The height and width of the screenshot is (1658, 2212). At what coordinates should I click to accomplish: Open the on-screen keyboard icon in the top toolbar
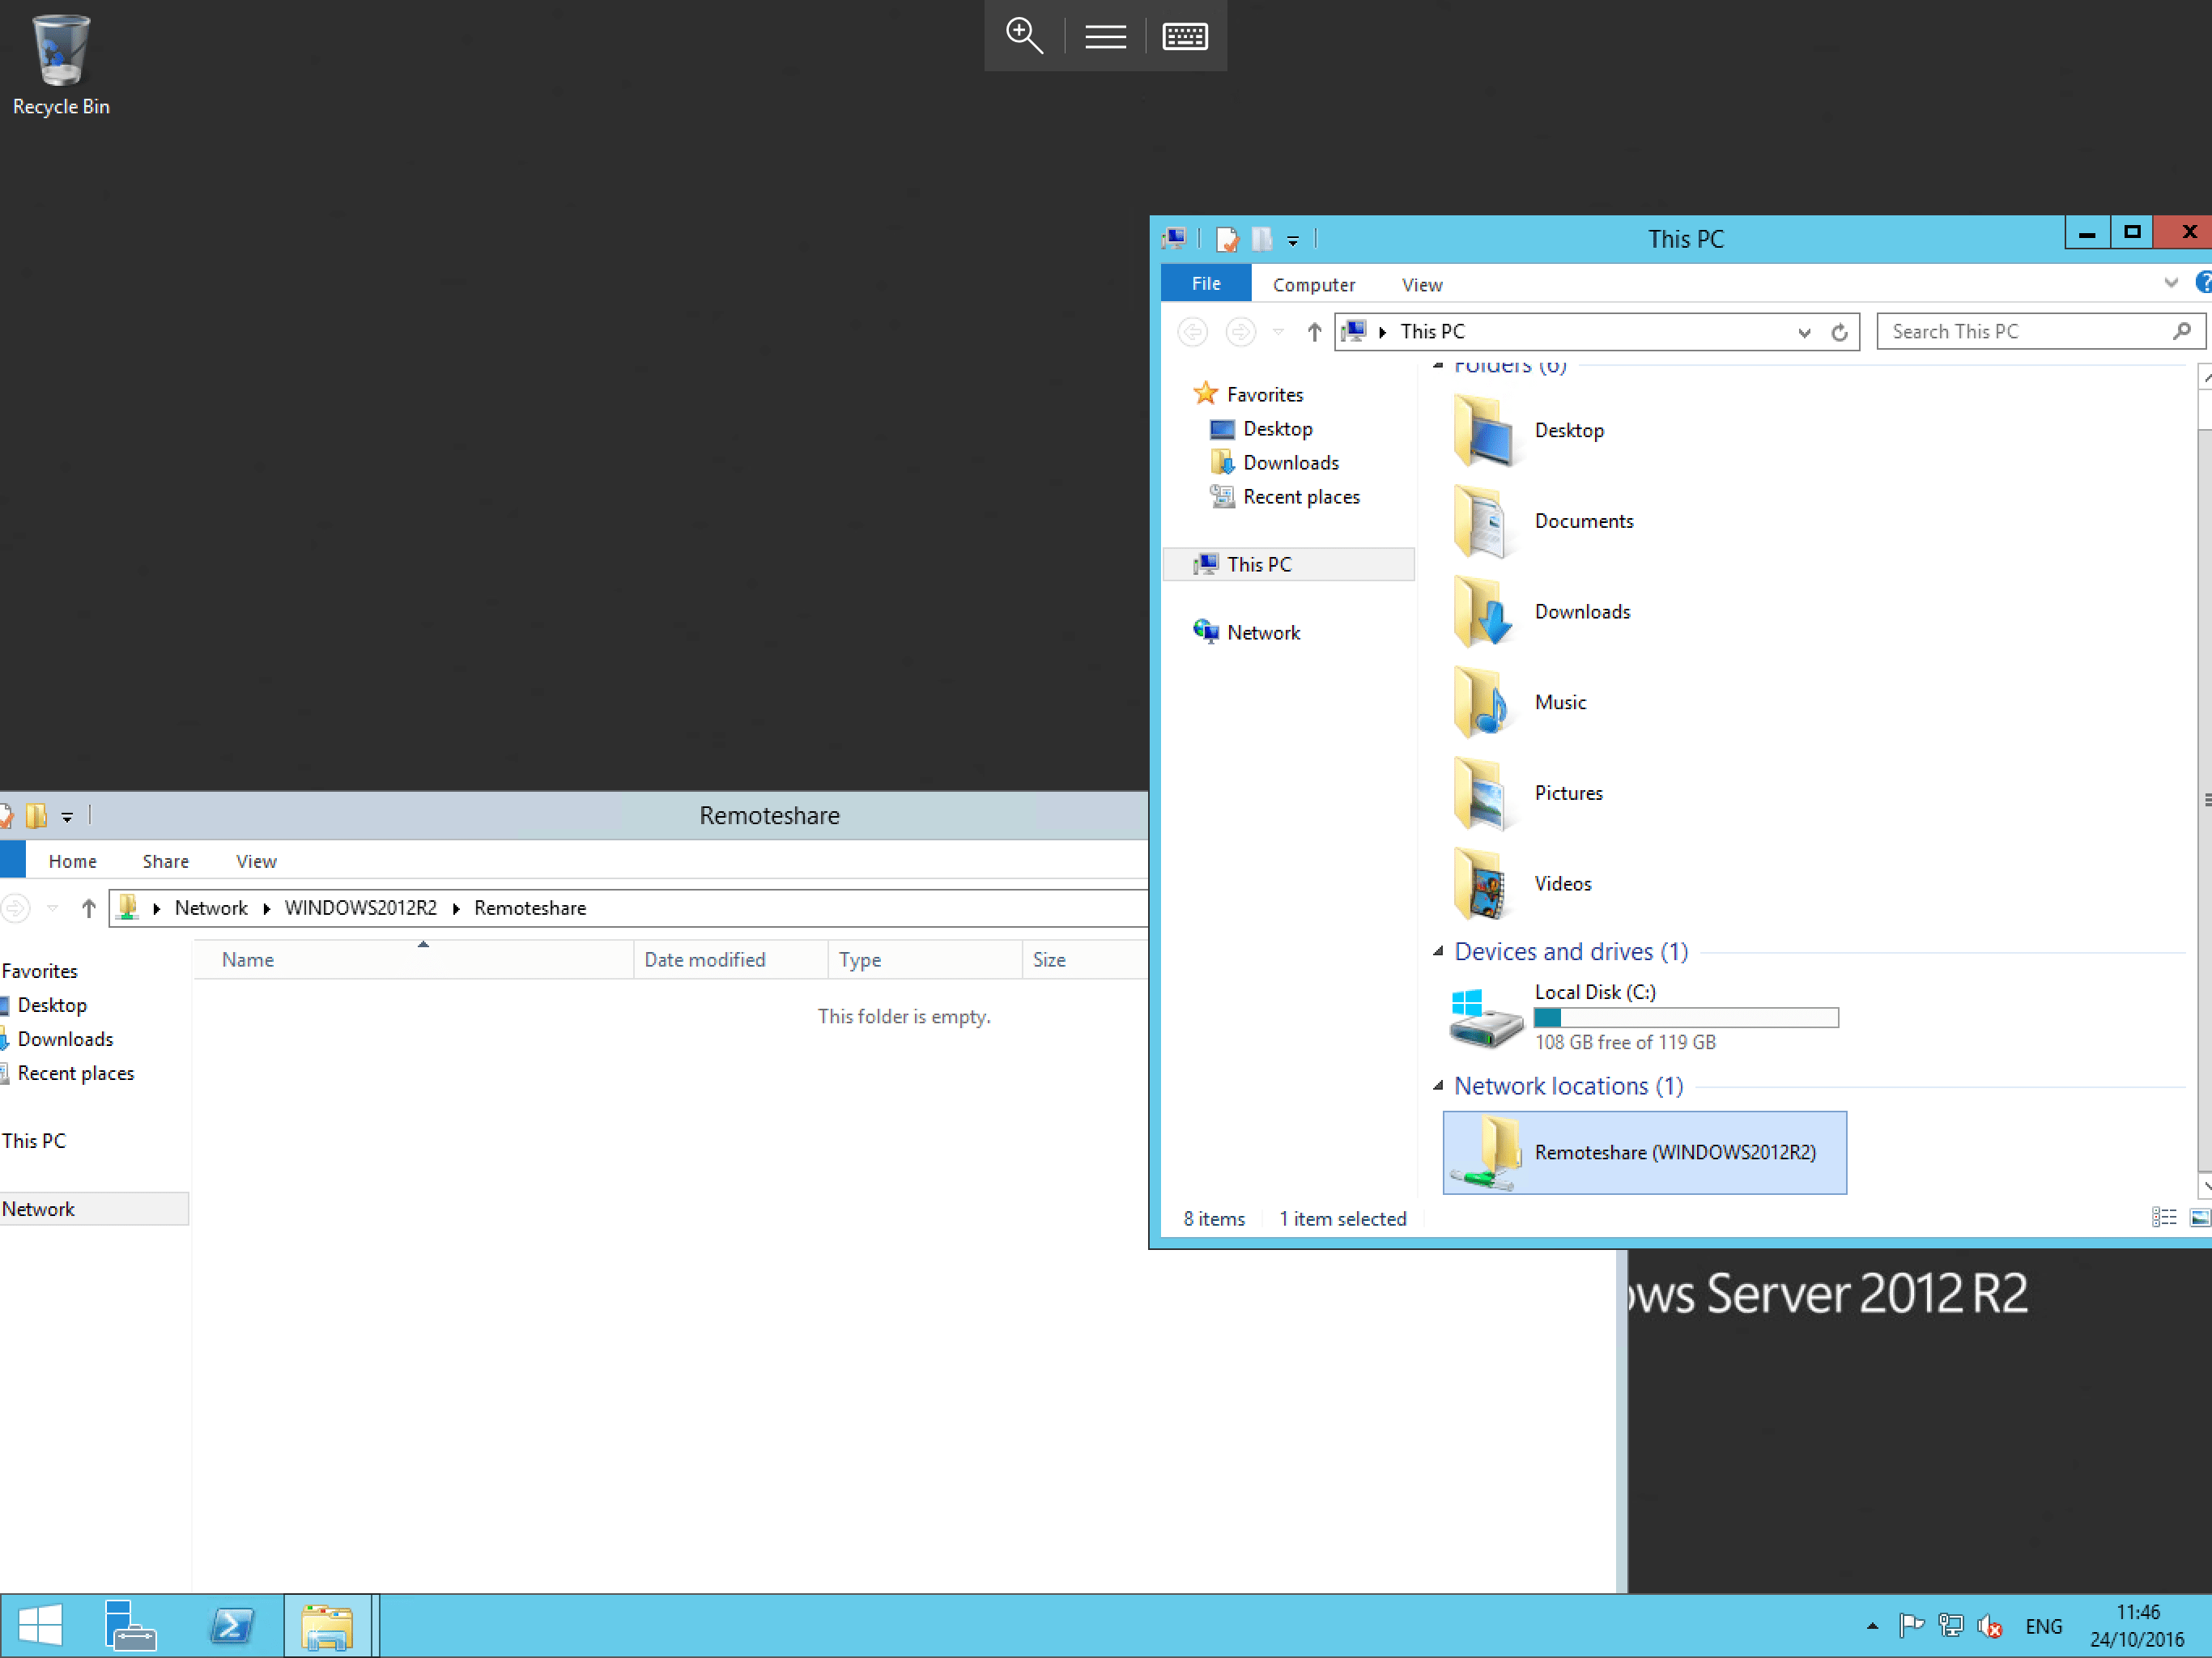click(1185, 36)
